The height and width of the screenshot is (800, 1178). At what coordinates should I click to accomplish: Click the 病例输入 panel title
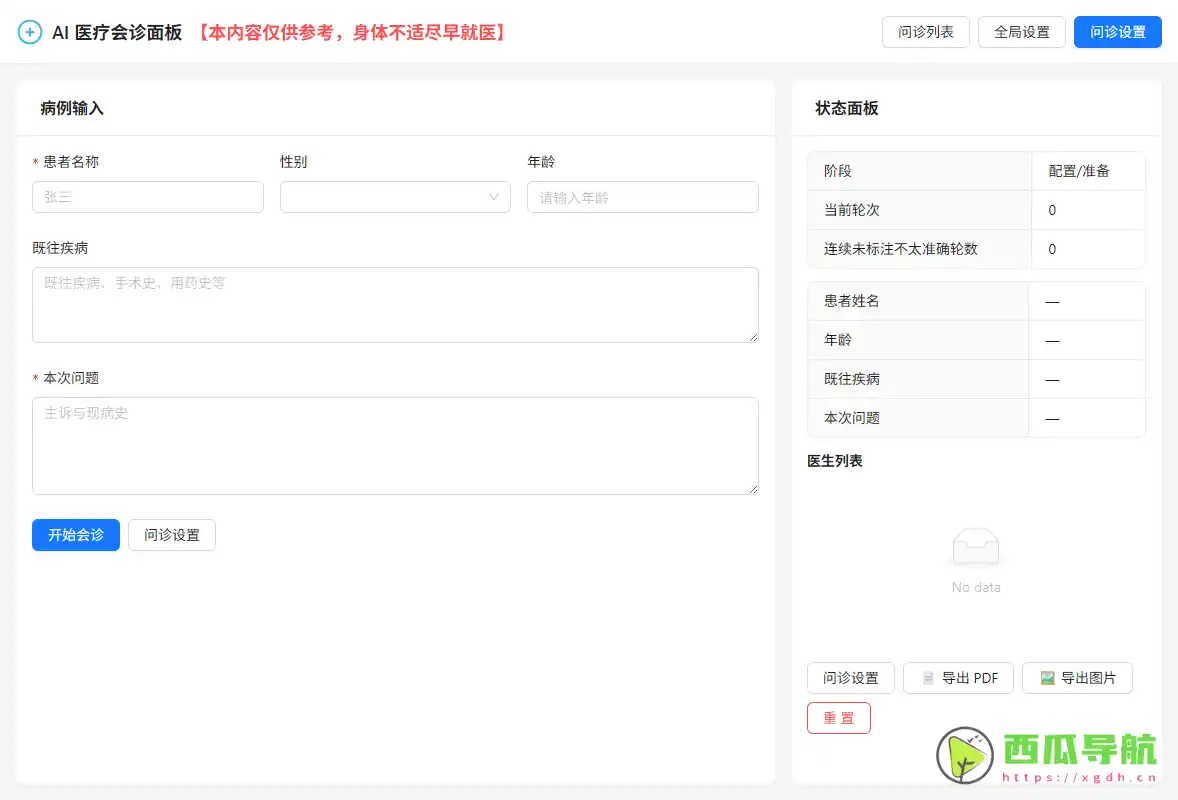[x=72, y=108]
